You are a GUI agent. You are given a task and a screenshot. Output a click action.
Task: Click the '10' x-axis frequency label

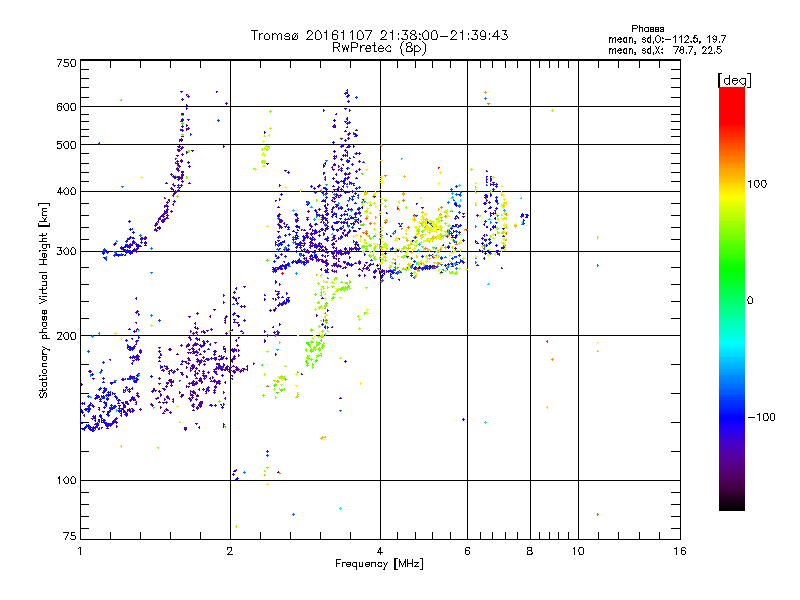pos(578,551)
